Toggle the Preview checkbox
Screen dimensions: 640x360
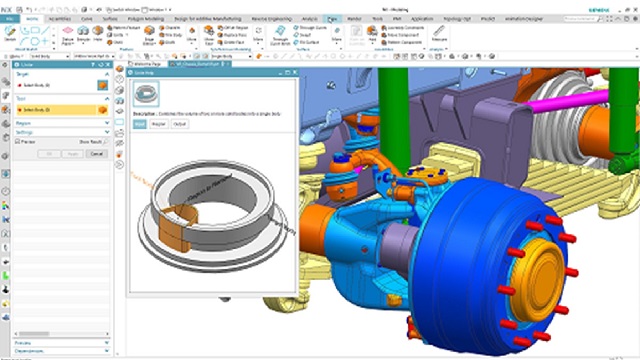pyautogui.click(x=18, y=142)
